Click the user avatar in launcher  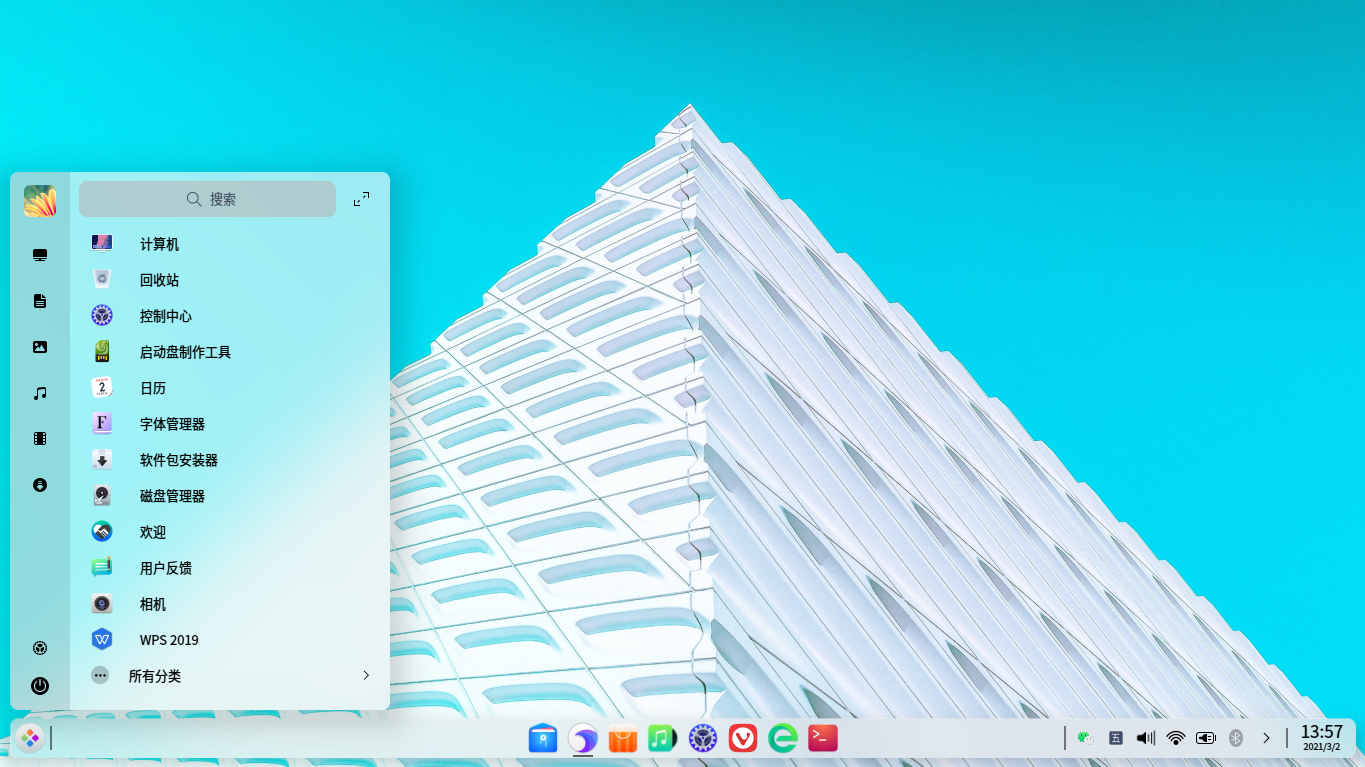[x=40, y=201]
